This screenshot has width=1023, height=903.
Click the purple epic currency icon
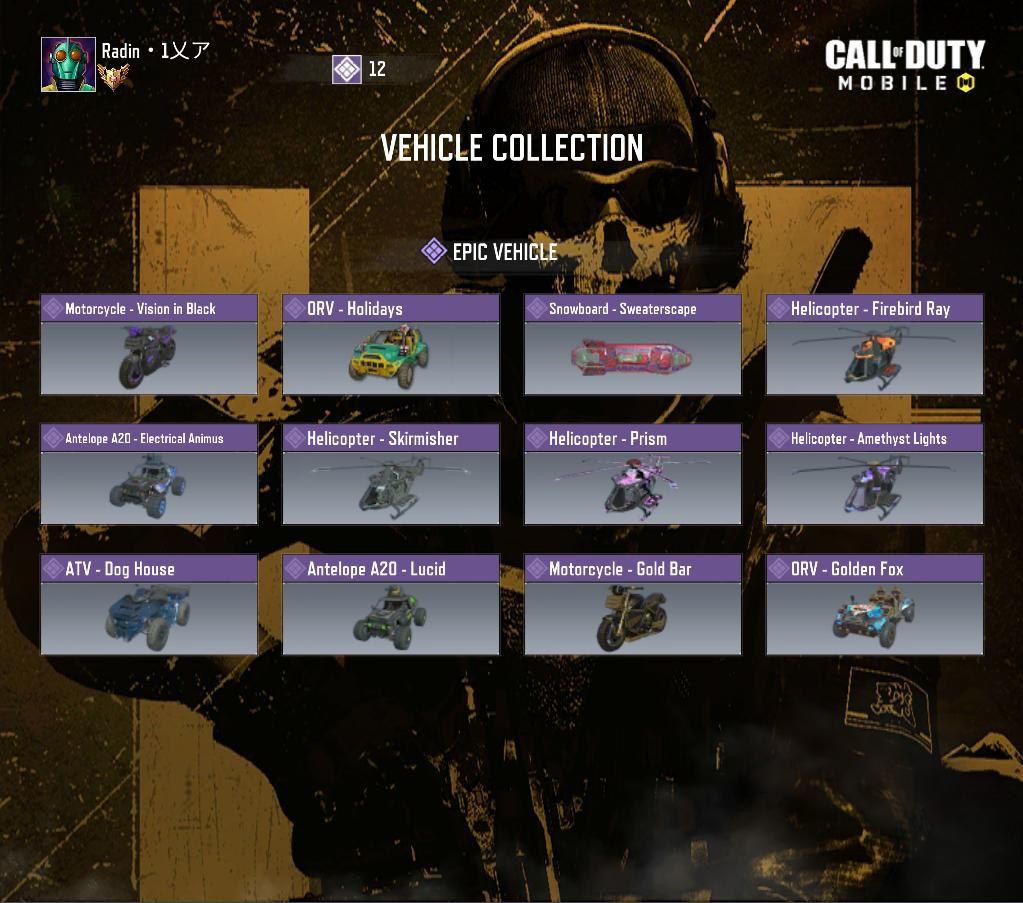point(346,69)
